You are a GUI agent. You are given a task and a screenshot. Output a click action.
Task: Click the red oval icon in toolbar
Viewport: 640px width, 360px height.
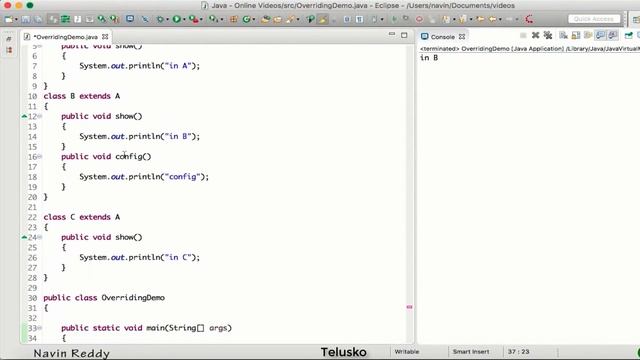[419, 19]
